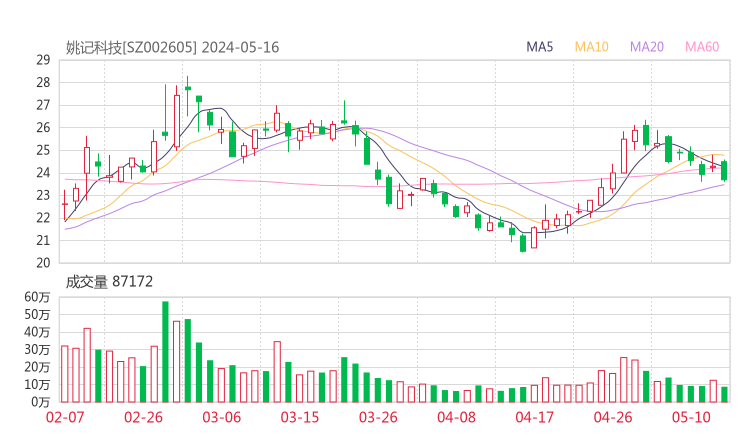Click the 40万 volume axis label
This screenshot has width=740, height=440.
[x=37, y=332]
